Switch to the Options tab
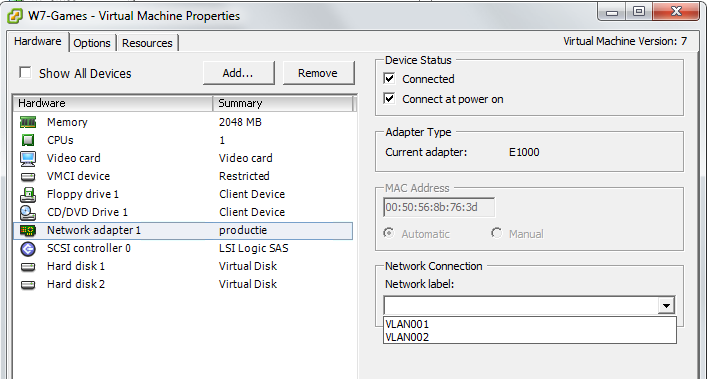Screen dimensions: 707x379 click(x=92, y=43)
